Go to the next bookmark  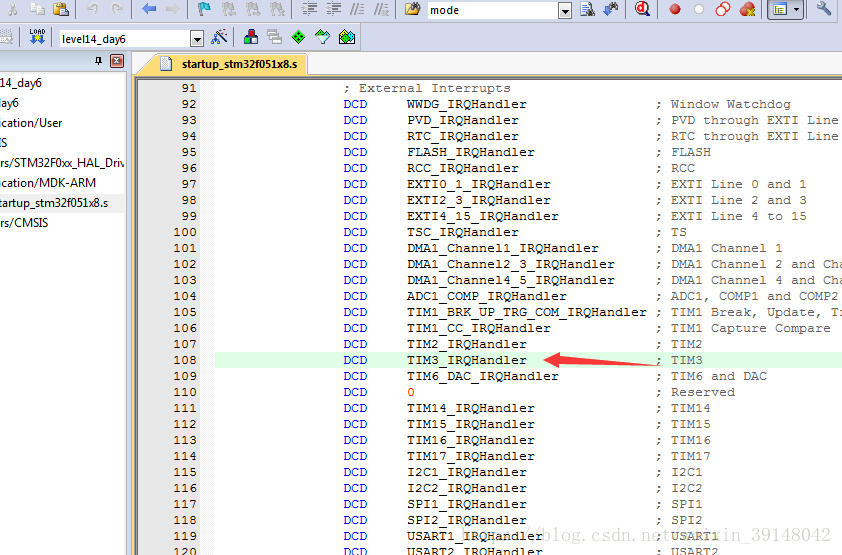pos(253,9)
